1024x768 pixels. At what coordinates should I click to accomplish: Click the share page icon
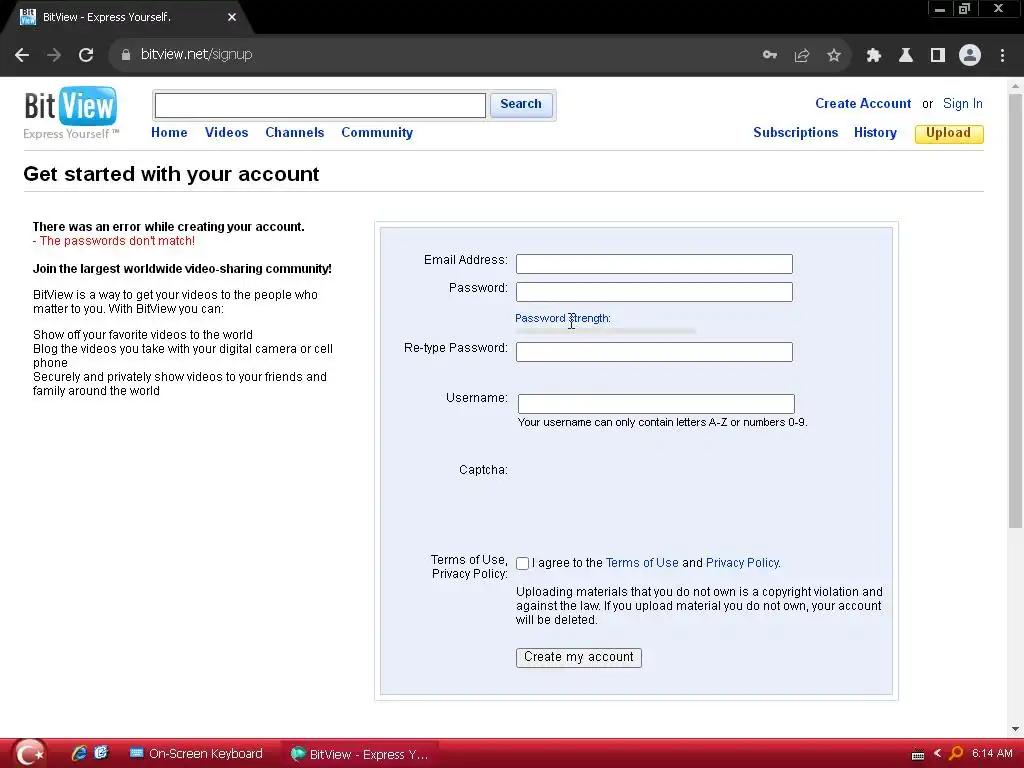[802, 56]
